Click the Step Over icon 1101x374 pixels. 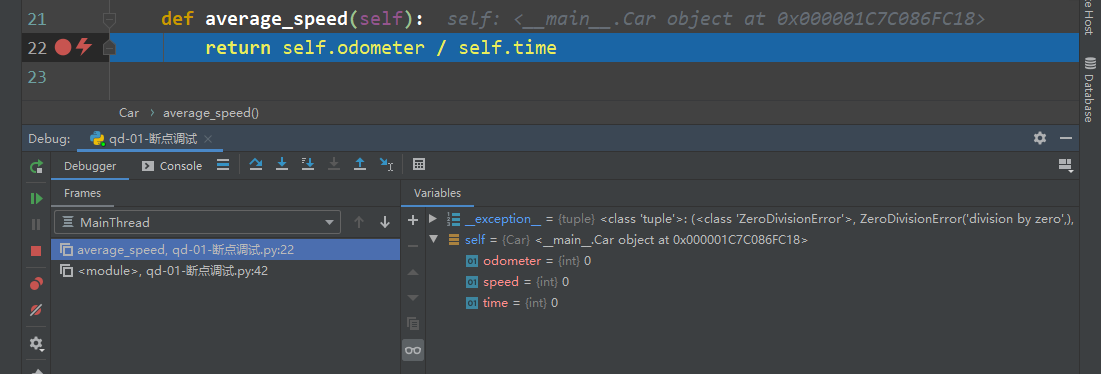click(256, 164)
